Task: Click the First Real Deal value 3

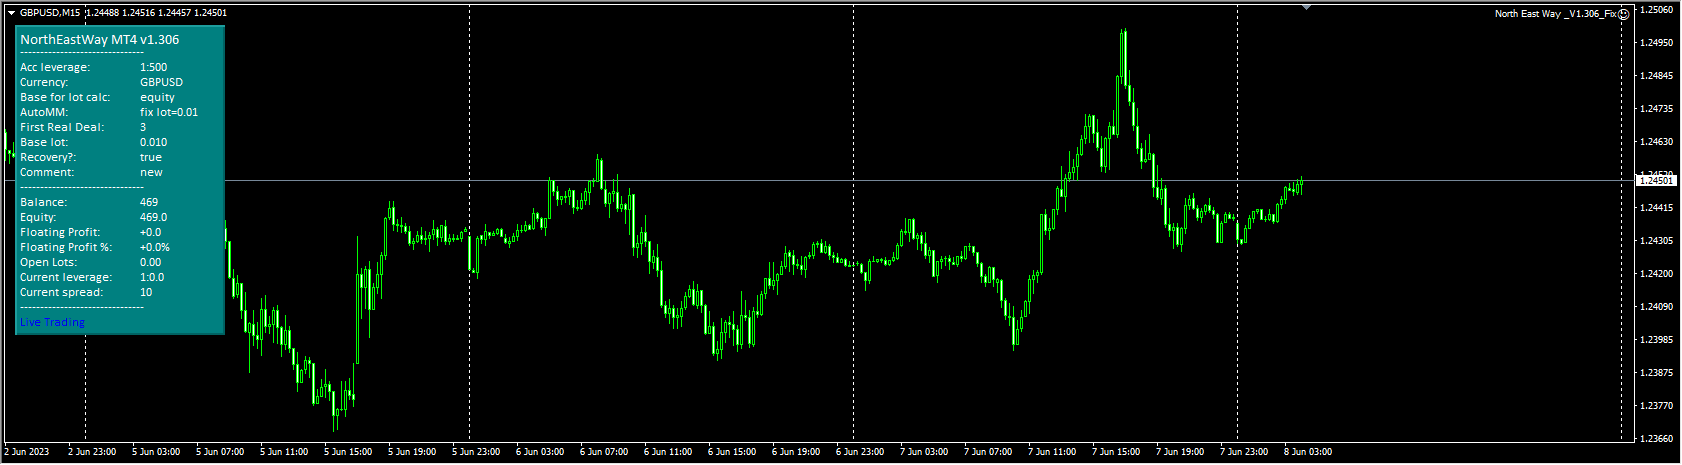Action: (143, 127)
